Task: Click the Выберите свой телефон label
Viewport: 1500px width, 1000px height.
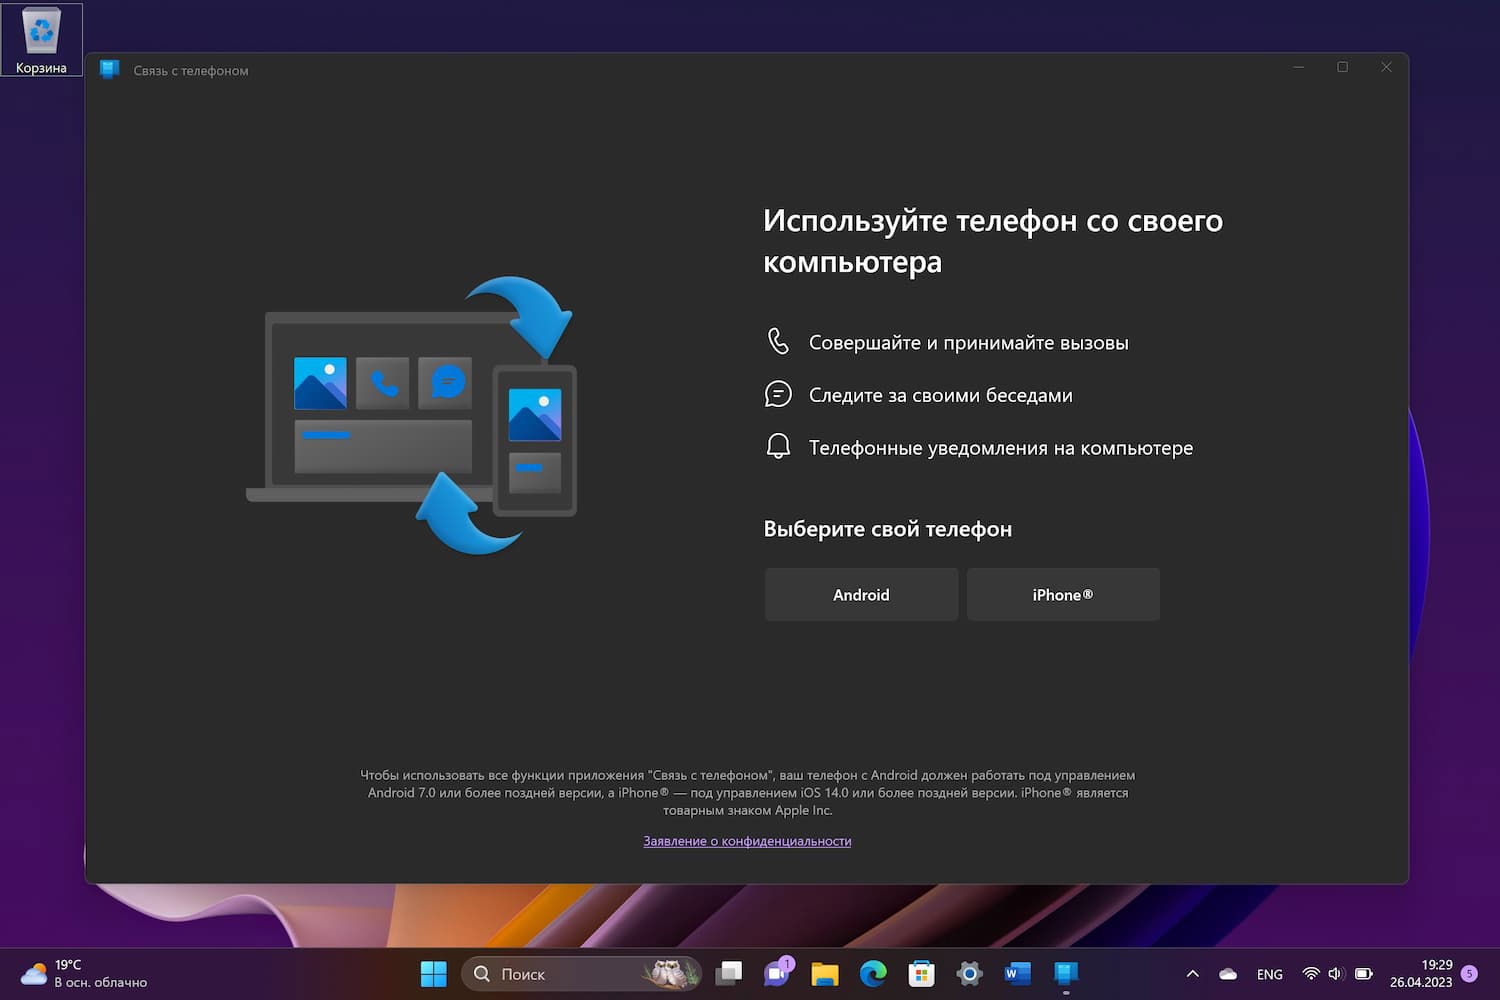Action: pyautogui.click(x=888, y=529)
